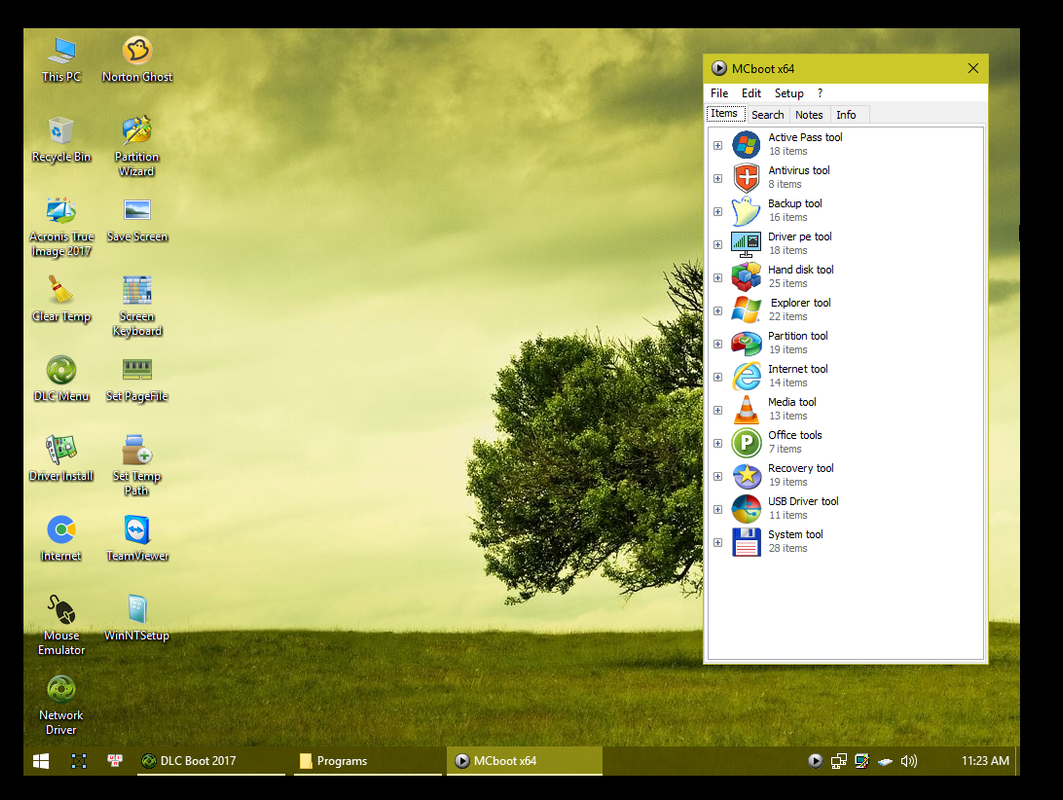Select the WinNTSetup desktop icon

137,618
